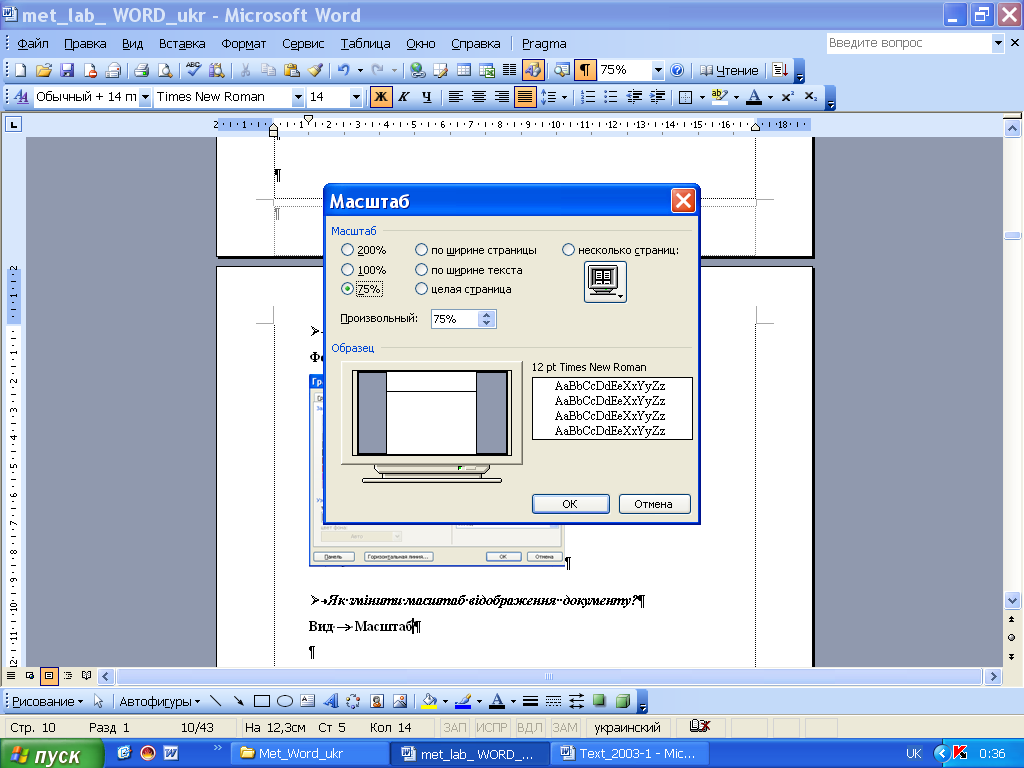Expand the style dropdown 'Обычный + 14'
Image resolution: width=1024 pixels, height=768 pixels.
pyautogui.click(x=145, y=97)
